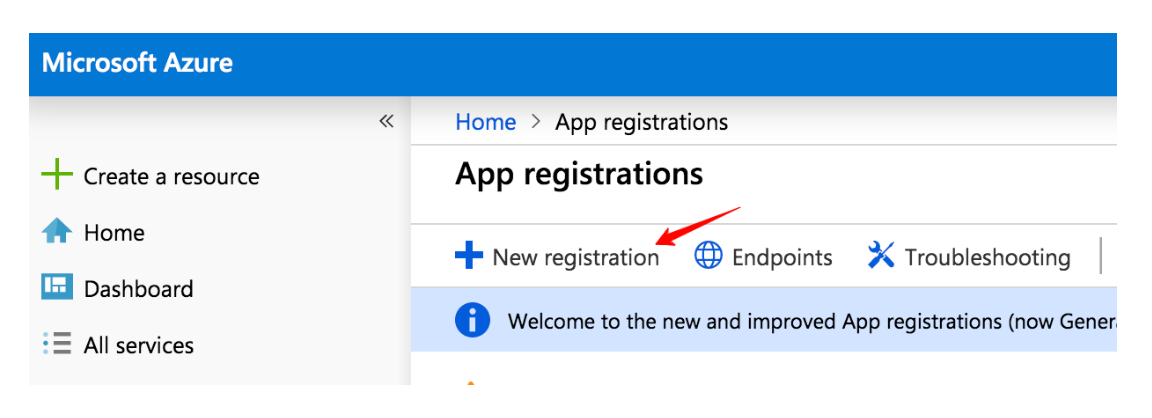
Task: Open the Dashboard text in sidebar
Action: [x=138, y=289]
